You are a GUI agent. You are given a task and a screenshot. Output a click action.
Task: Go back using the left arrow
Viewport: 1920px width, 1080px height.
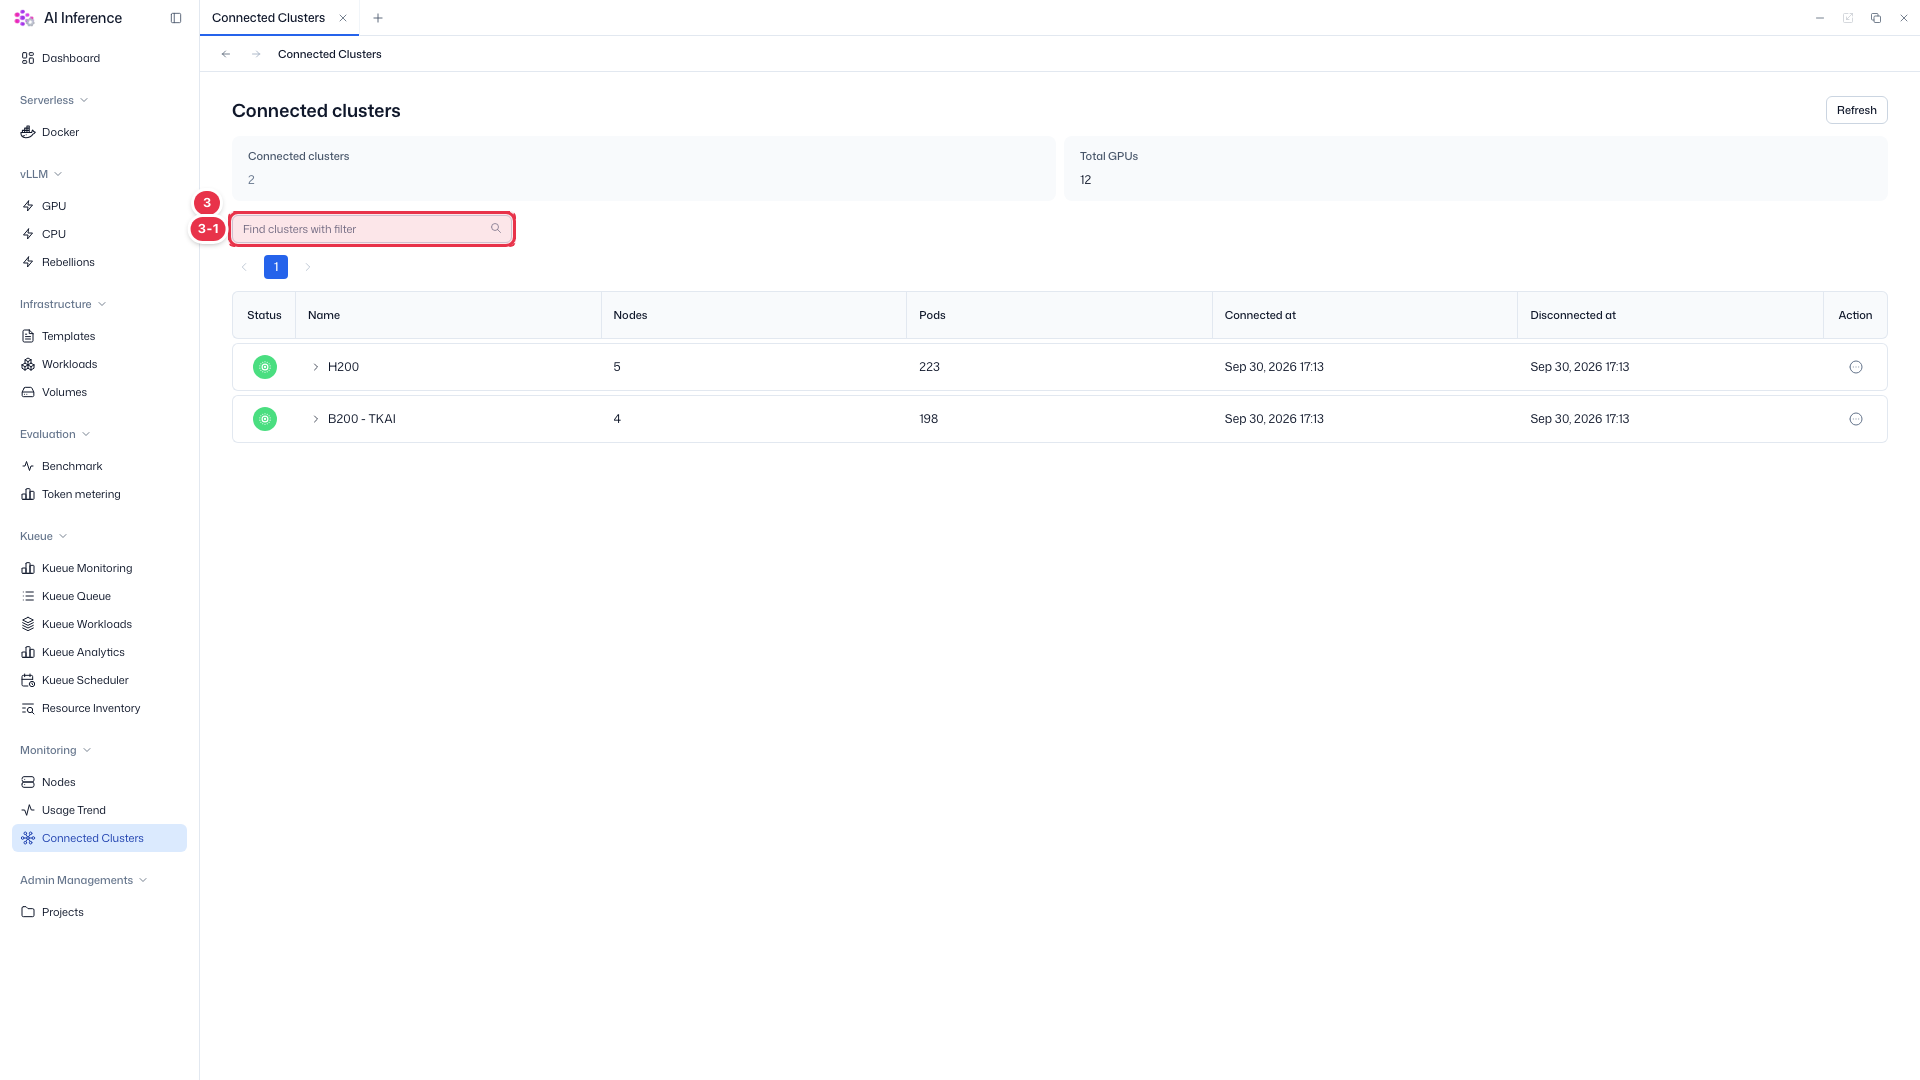click(x=226, y=54)
